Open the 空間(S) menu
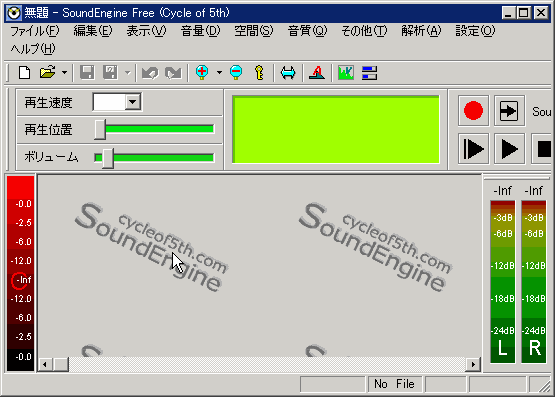 [x=253, y=31]
